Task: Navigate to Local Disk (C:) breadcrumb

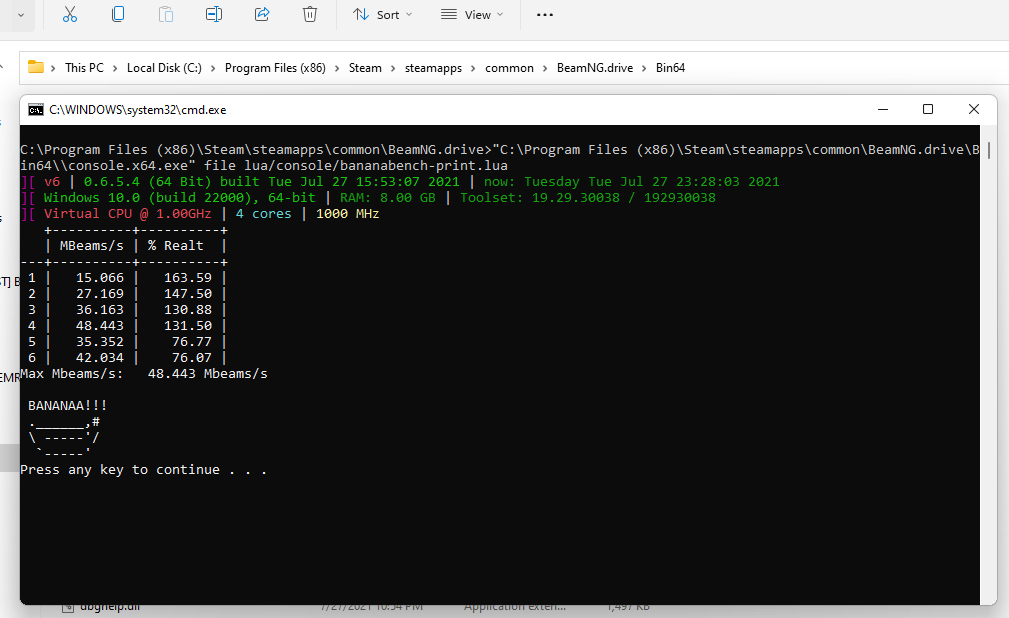Action: pyautogui.click(x=164, y=68)
